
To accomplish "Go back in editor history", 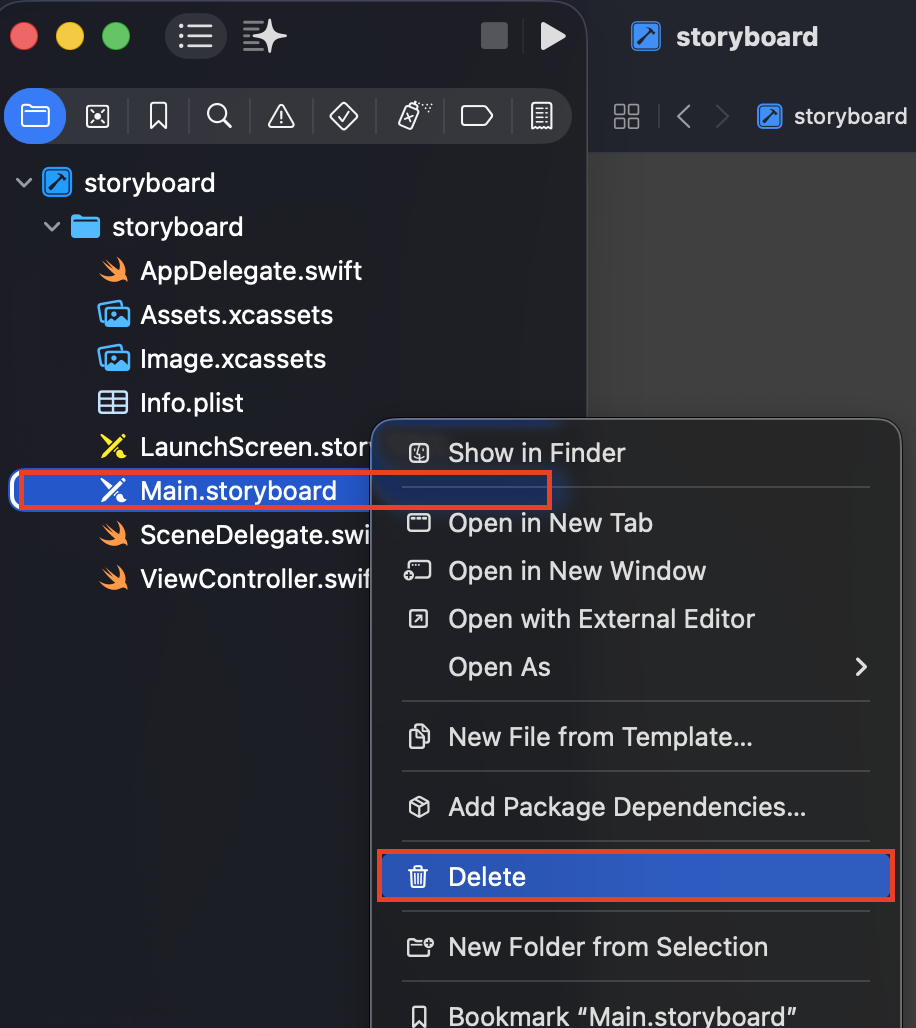I will point(684,117).
